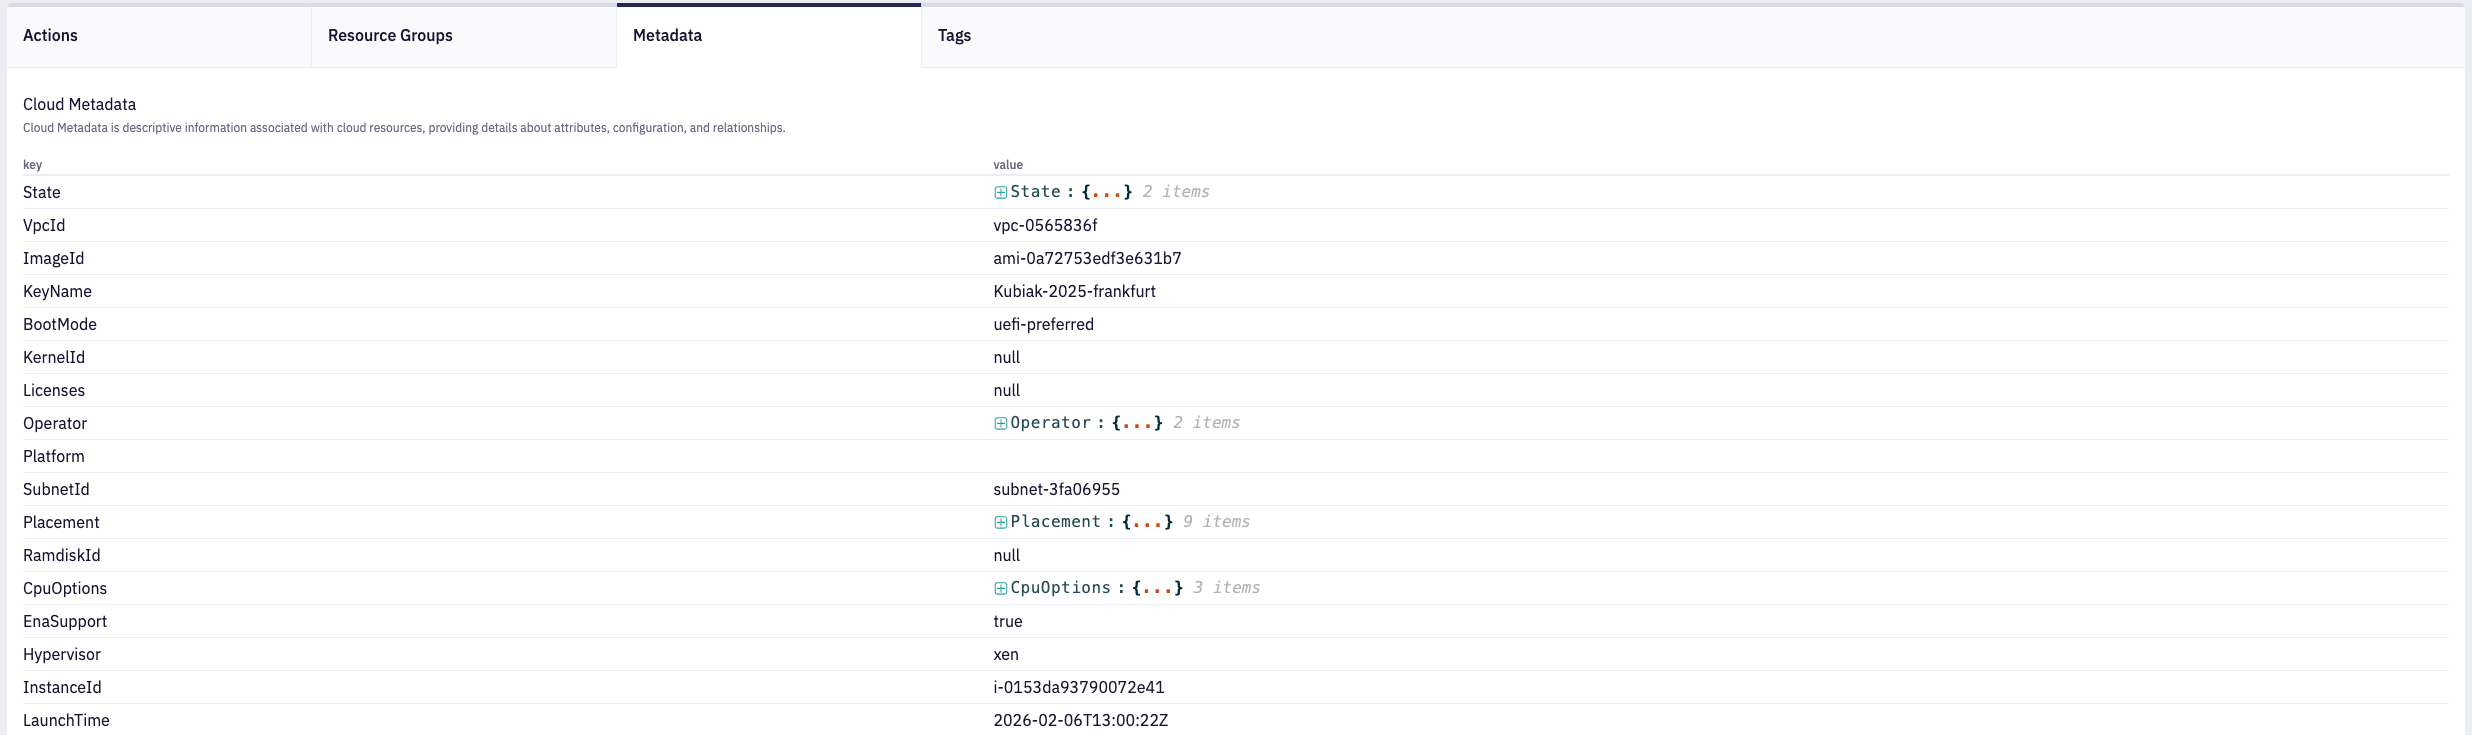The width and height of the screenshot is (2472, 735).
Task: Go to the Tags tab
Action: (x=954, y=36)
